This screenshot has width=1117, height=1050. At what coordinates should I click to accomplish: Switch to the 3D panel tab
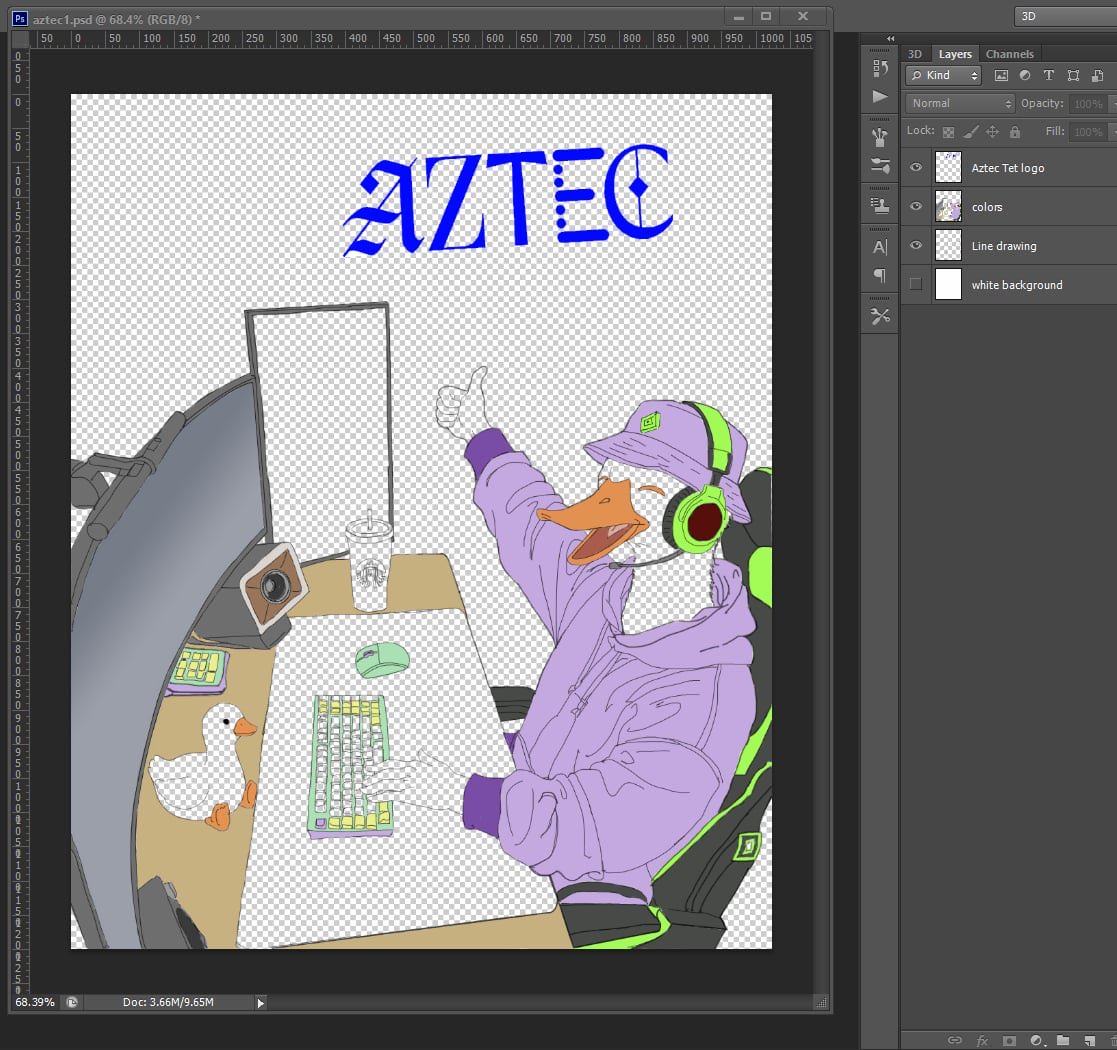pyautogui.click(x=915, y=53)
